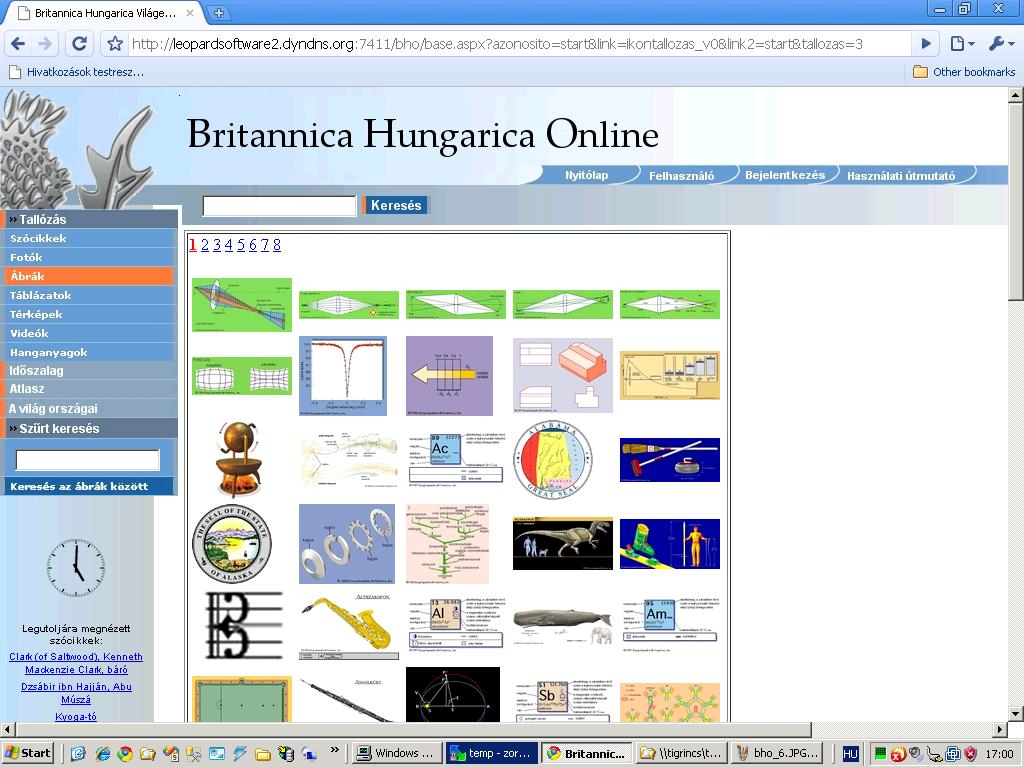Screen dimensions: 1024x768
Task: Click the HU language indicator
Action: (850, 754)
